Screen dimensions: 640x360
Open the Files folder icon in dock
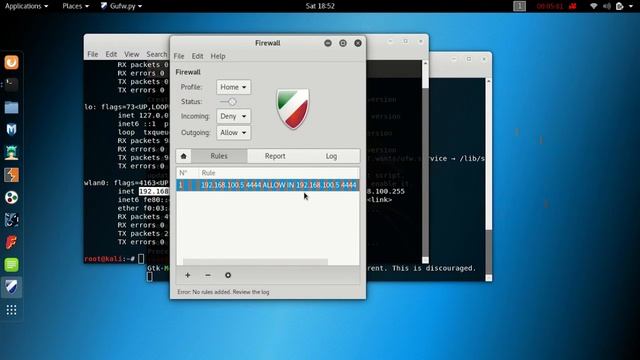point(11,107)
